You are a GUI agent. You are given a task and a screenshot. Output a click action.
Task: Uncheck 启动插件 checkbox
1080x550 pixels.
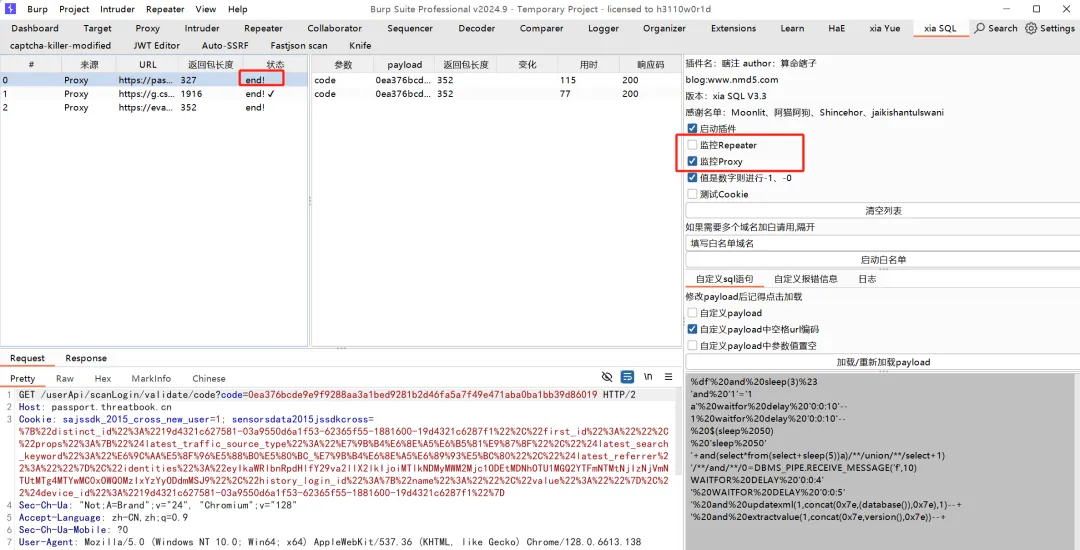(x=692, y=129)
